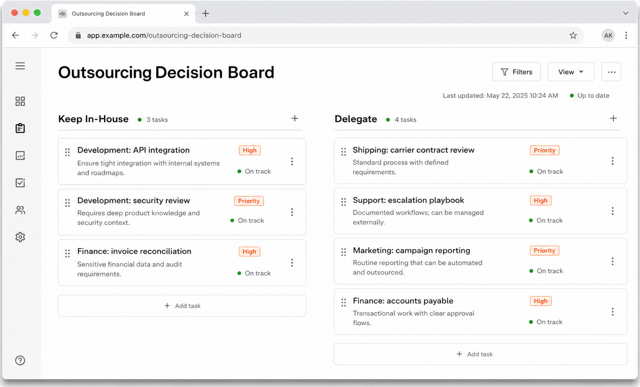Click High tag on escalation playbook card

[540, 200]
